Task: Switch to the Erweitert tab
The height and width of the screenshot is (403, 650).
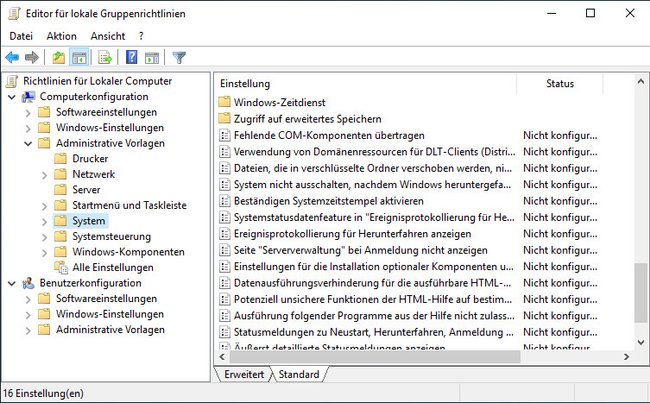Action: point(244,374)
